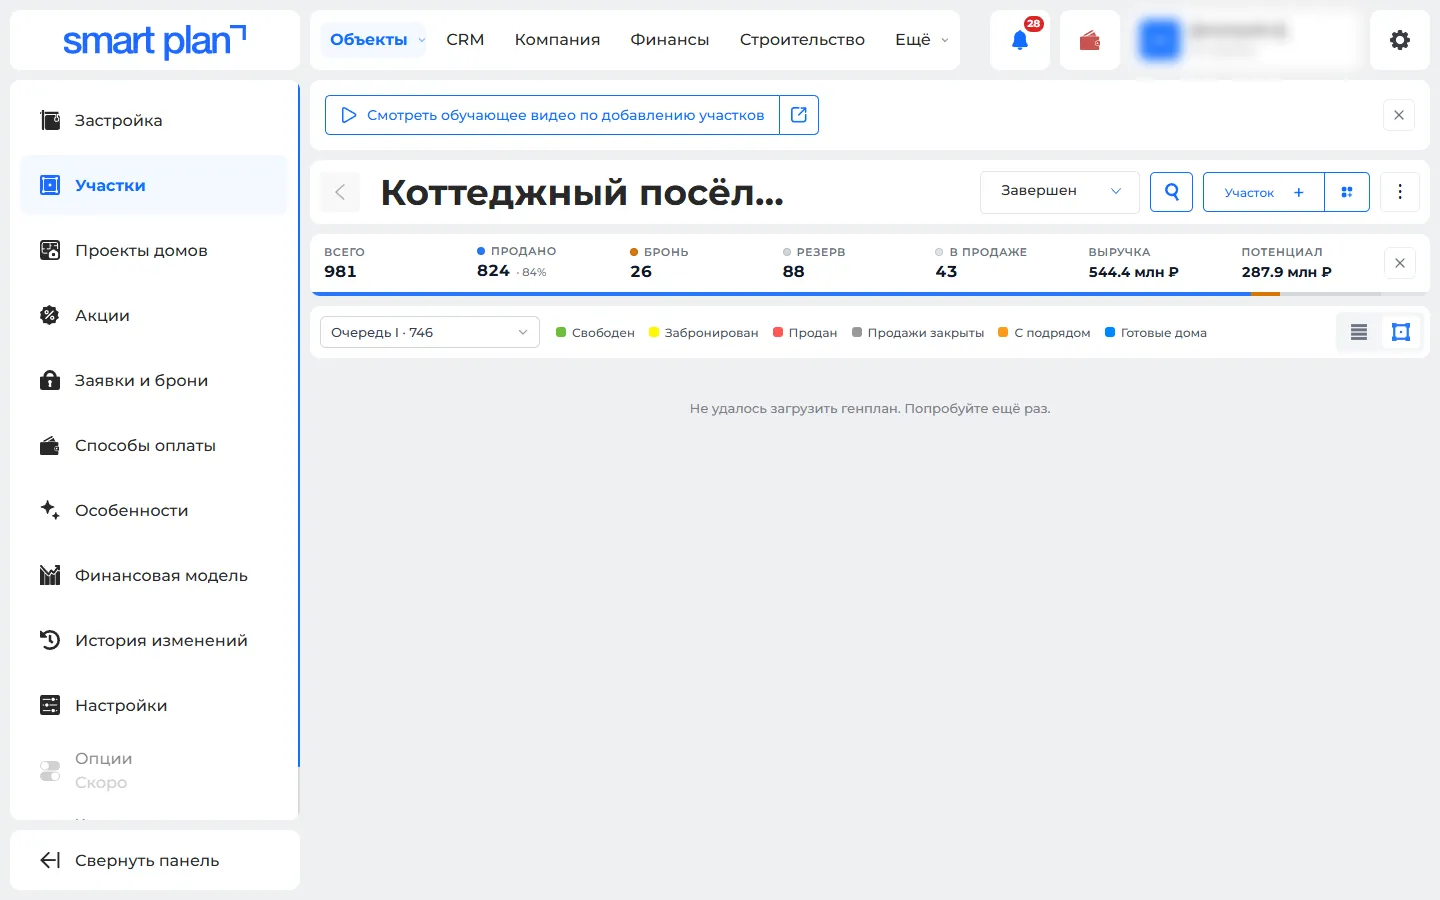Open the grid view icon beside Участок
The width and height of the screenshot is (1440, 900).
coord(1347,192)
